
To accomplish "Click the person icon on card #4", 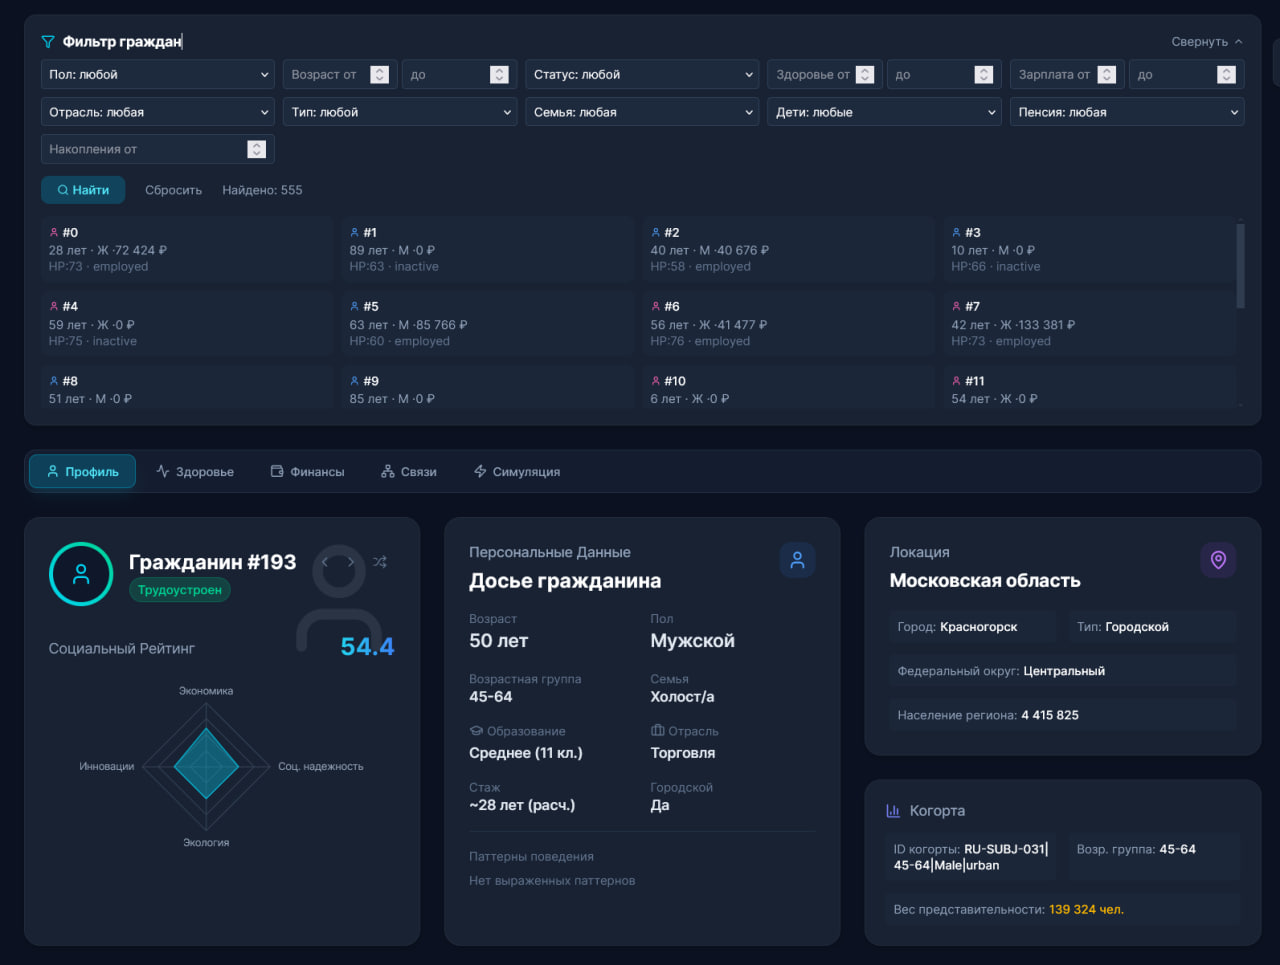I will point(54,306).
